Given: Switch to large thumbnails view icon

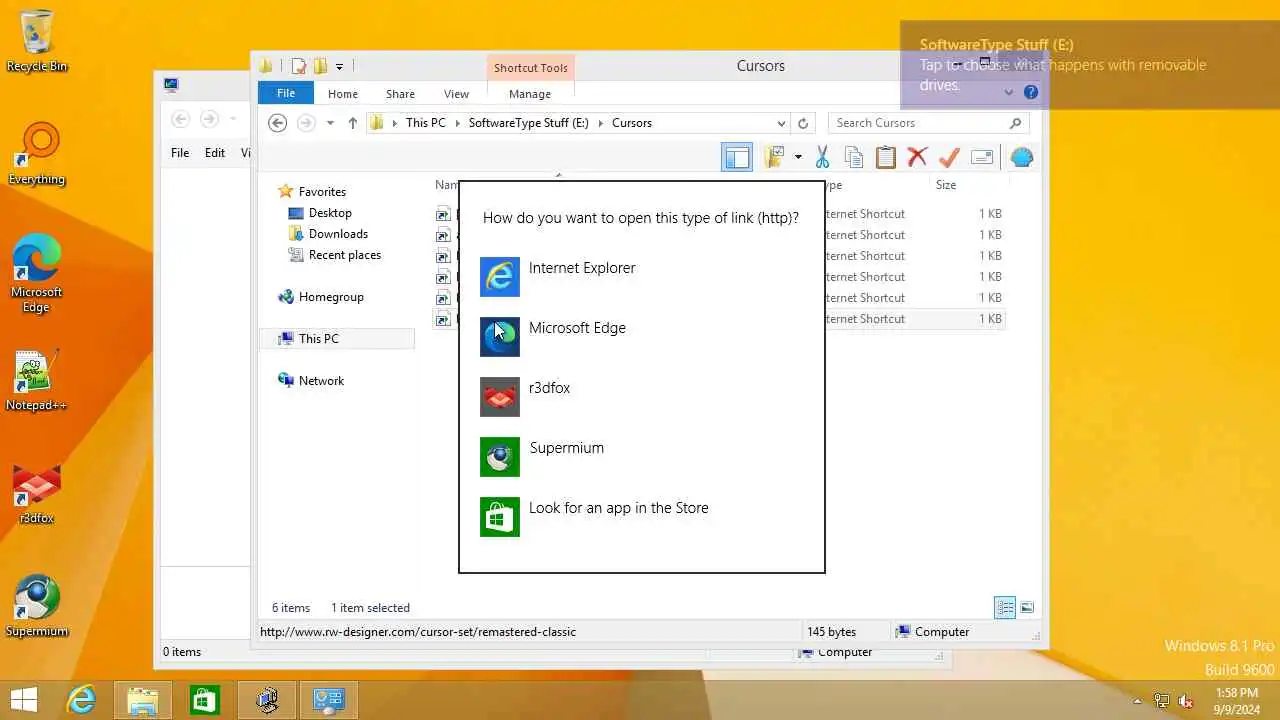Looking at the screenshot, I should (x=1027, y=607).
